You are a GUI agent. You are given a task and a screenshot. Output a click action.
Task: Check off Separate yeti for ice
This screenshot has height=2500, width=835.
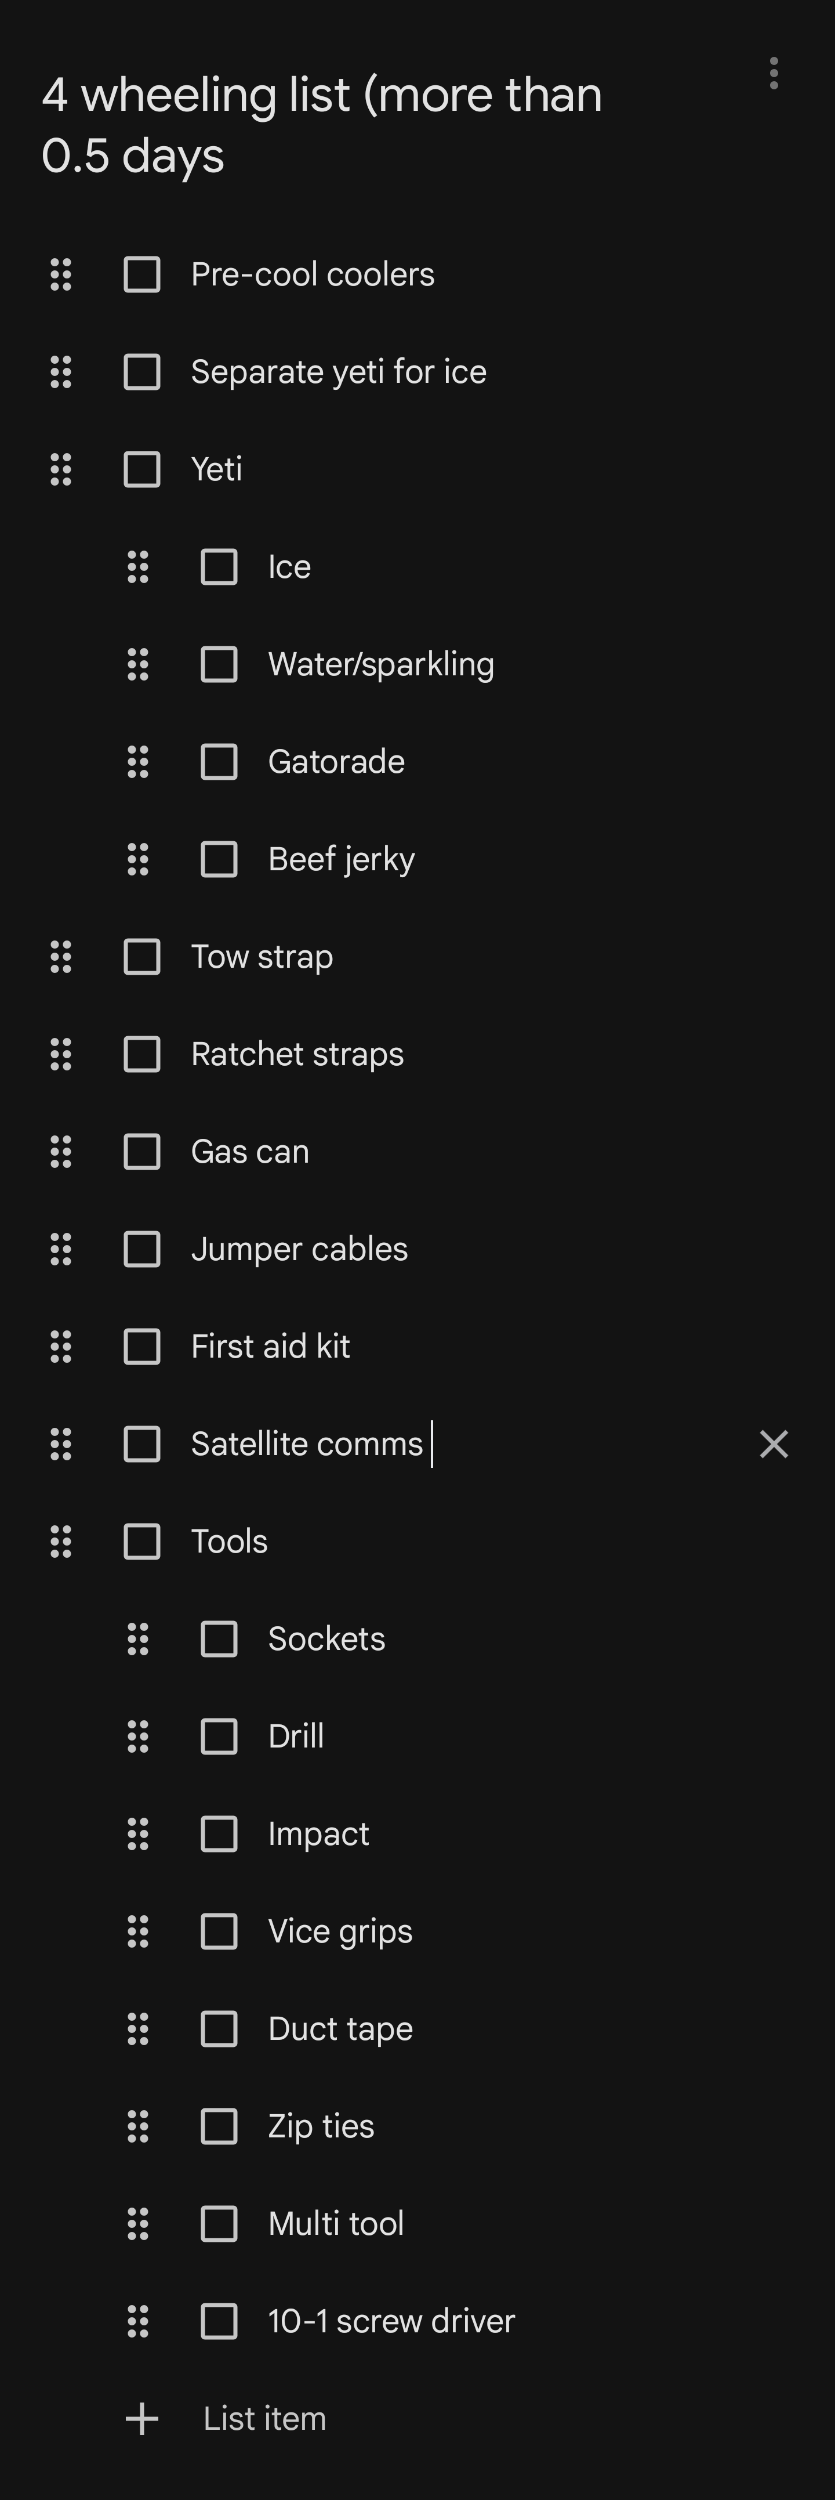point(141,371)
